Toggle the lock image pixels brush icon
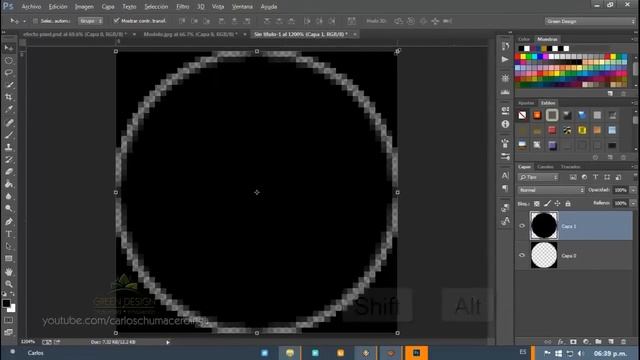The width and height of the screenshot is (640, 360). (x=547, y=203)
